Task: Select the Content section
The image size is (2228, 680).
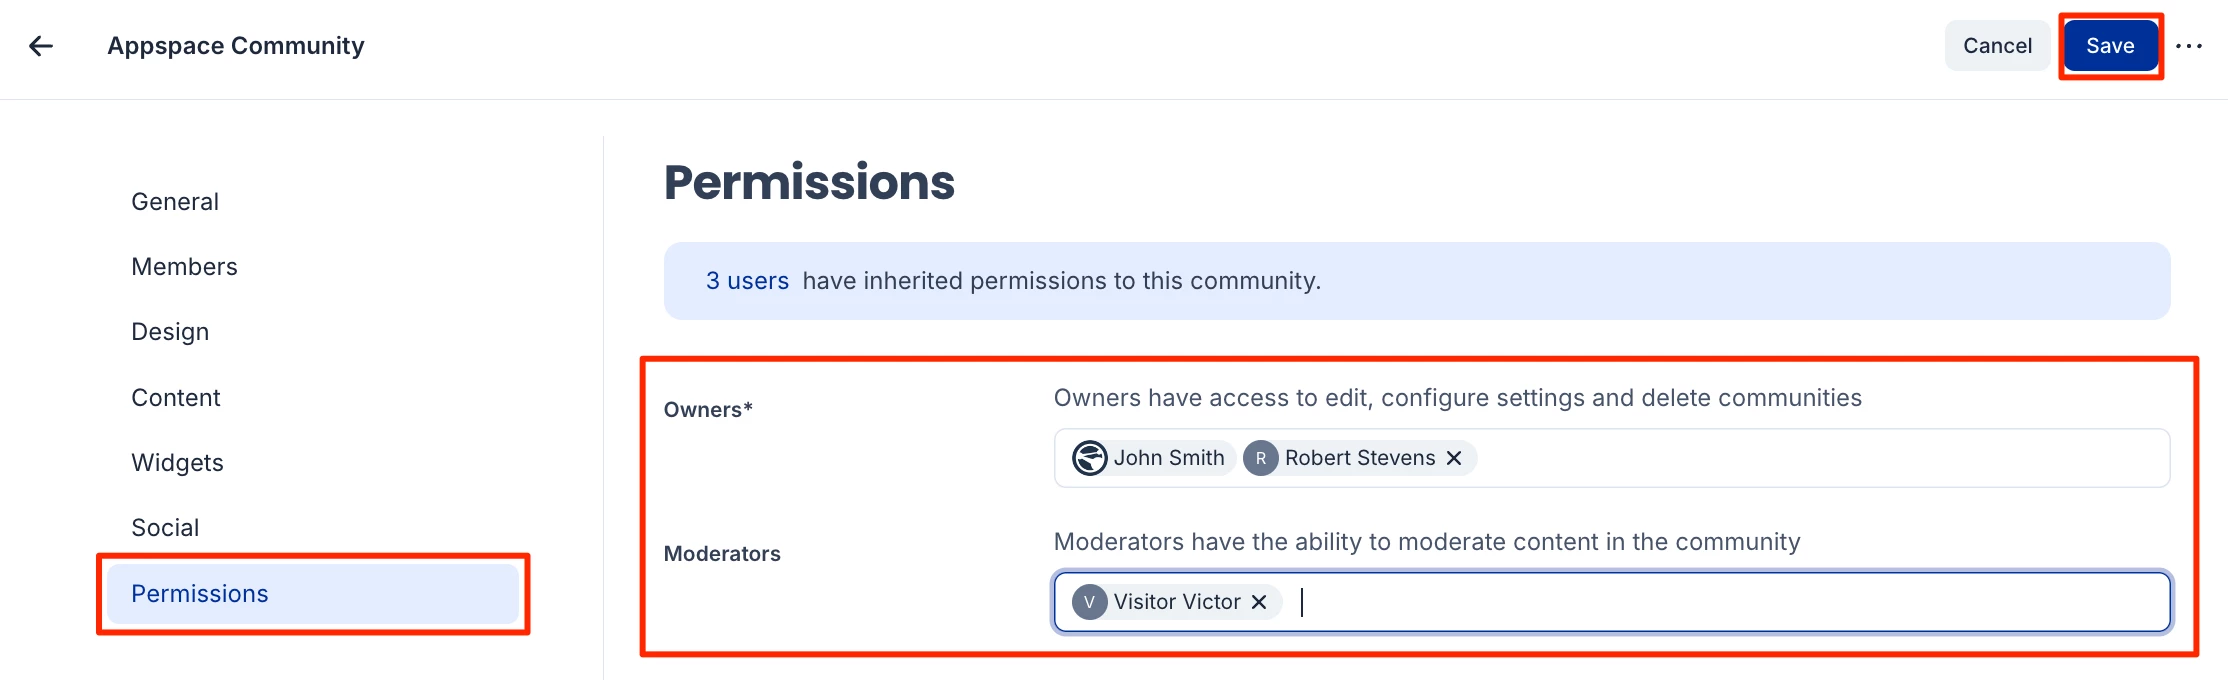Action: (x=176, y=398)
